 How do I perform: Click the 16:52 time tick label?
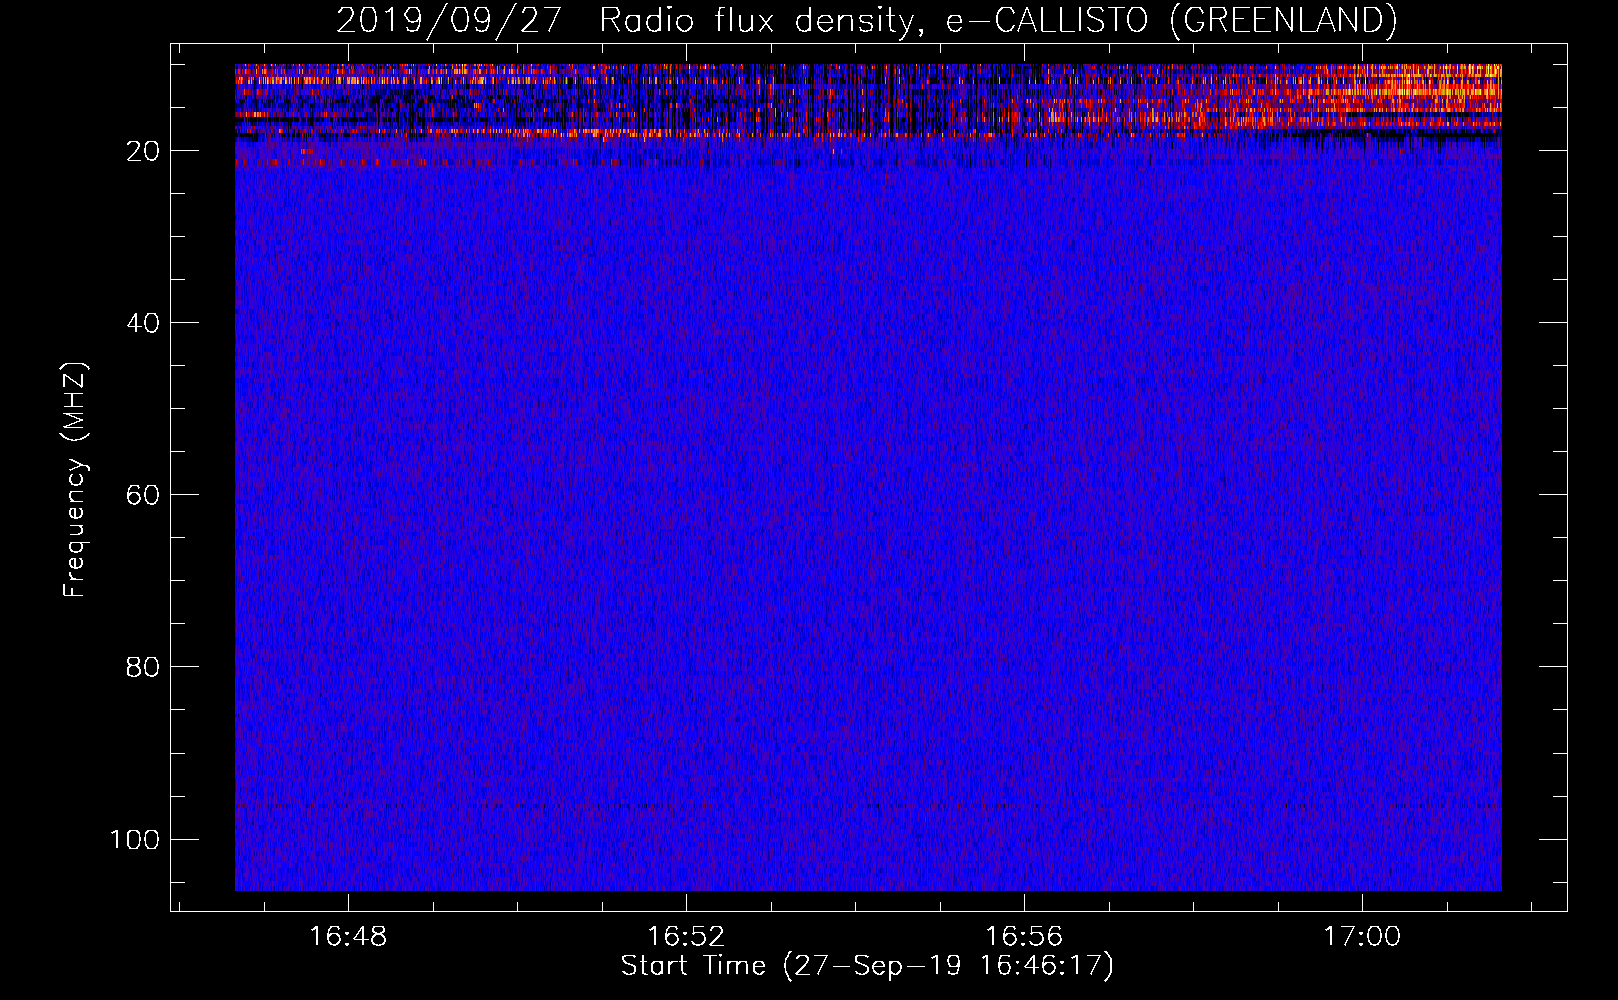click(685, 937)
